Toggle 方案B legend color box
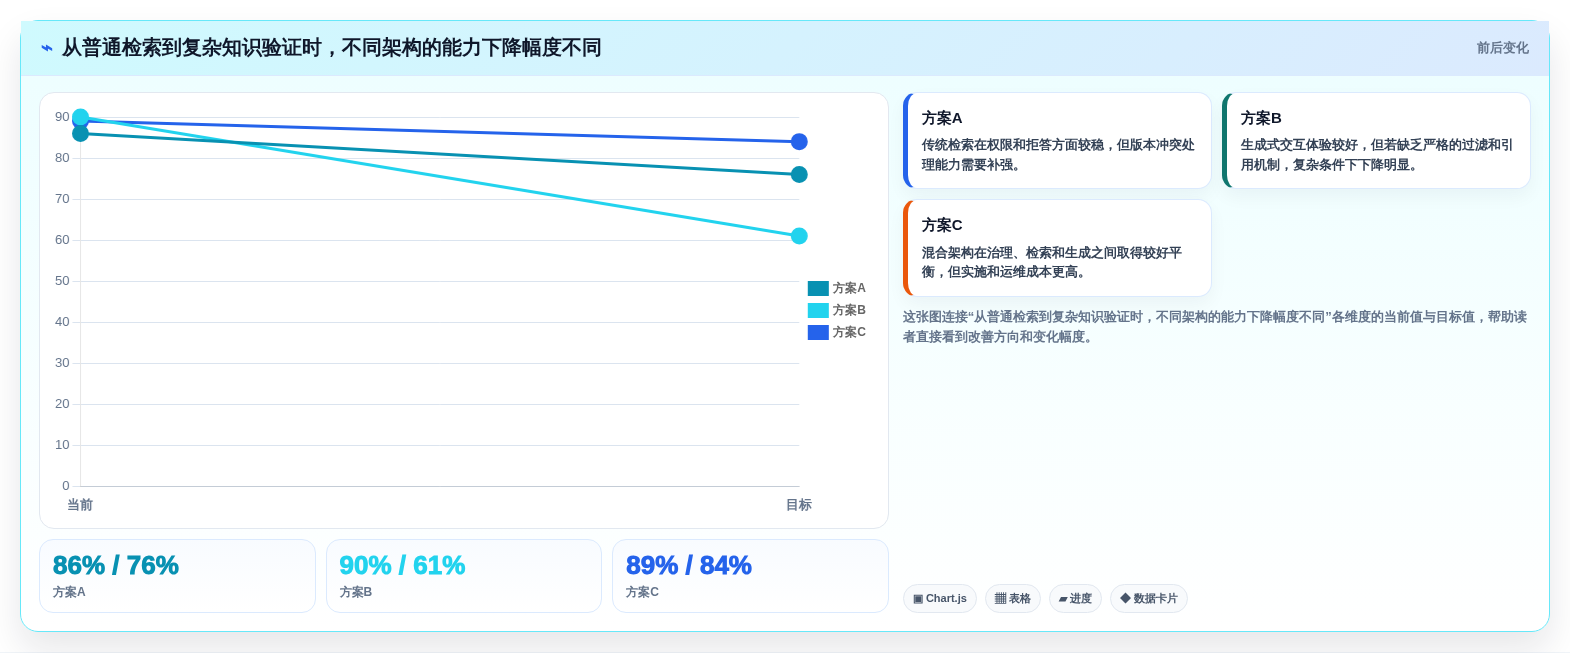 click(818, 310)
